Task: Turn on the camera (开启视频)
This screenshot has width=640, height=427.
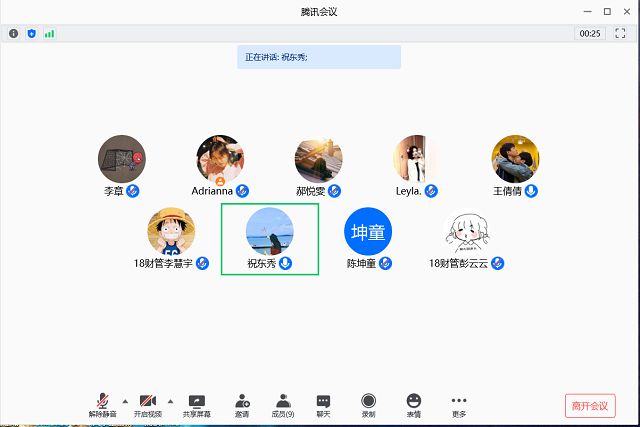Action: point(148,404)
